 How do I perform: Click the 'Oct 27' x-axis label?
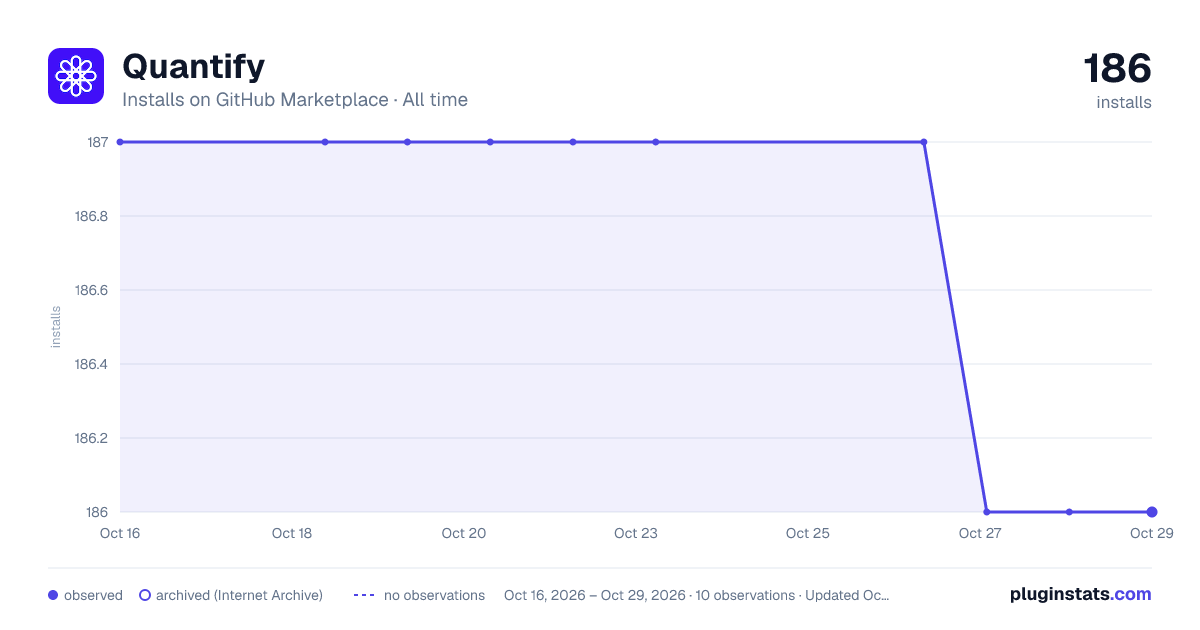click(980, 533)
